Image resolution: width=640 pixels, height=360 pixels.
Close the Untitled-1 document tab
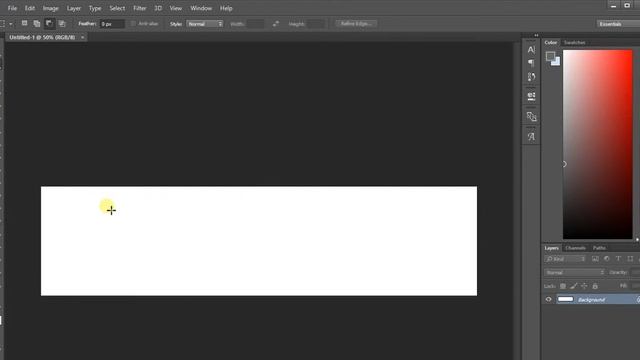(82, 37)
